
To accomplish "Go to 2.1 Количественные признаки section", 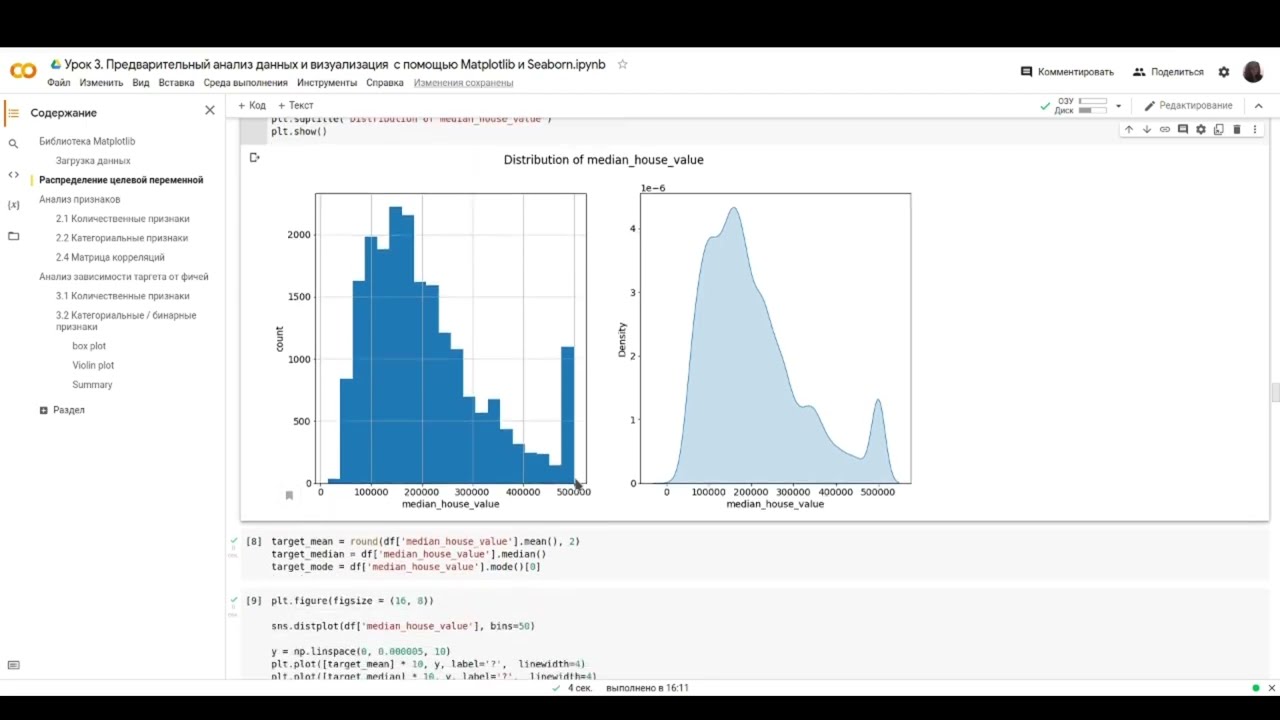I will pyautogui.click(x=123, y=219).
